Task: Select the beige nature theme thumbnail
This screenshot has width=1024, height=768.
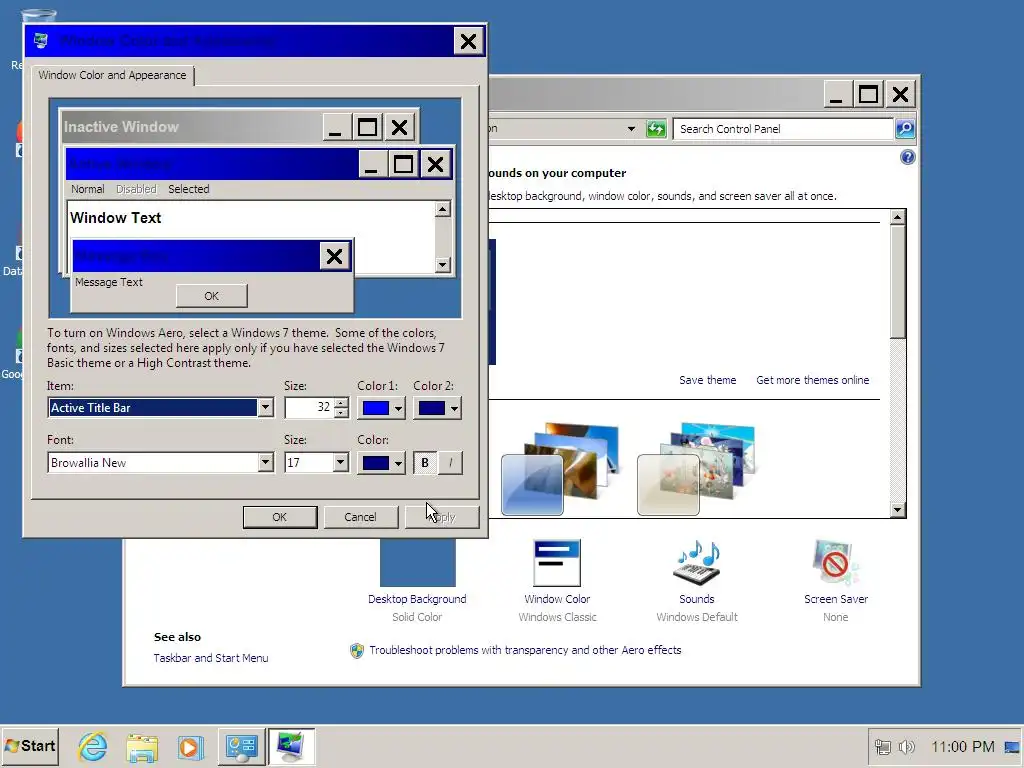Action: tap(696, 469)
